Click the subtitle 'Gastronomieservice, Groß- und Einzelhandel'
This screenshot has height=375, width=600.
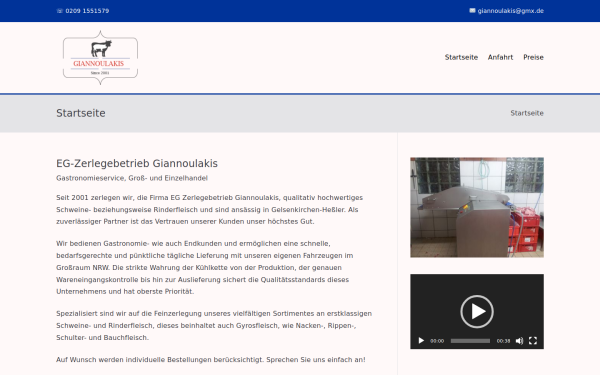click(132, 178)
